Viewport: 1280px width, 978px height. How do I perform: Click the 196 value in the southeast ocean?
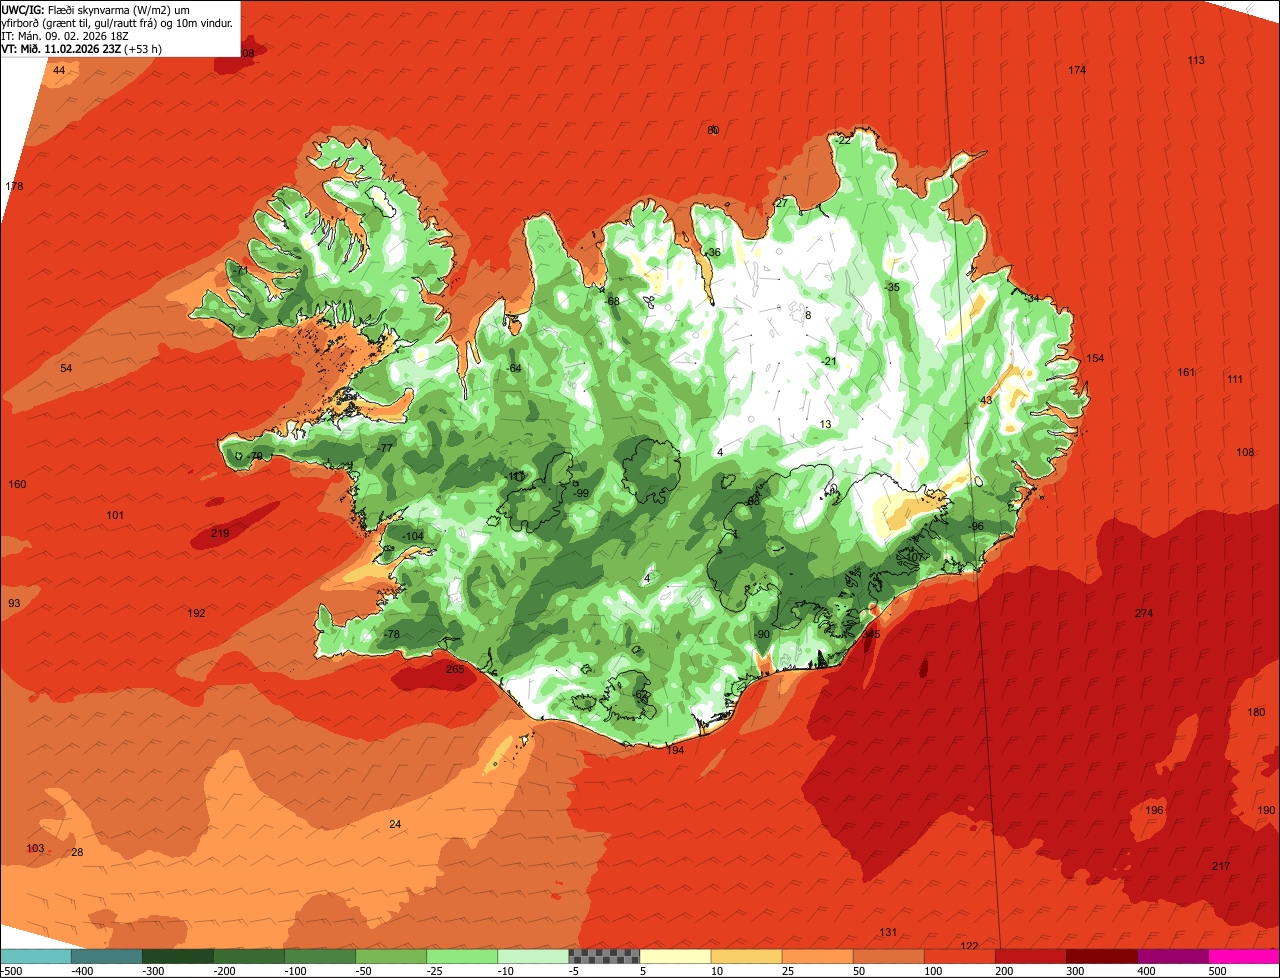click(1154, 810)
